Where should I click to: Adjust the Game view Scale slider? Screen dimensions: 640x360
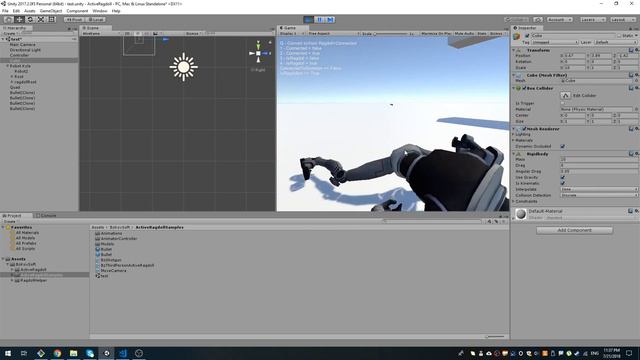pyautogui.click(x=390, y=33)
